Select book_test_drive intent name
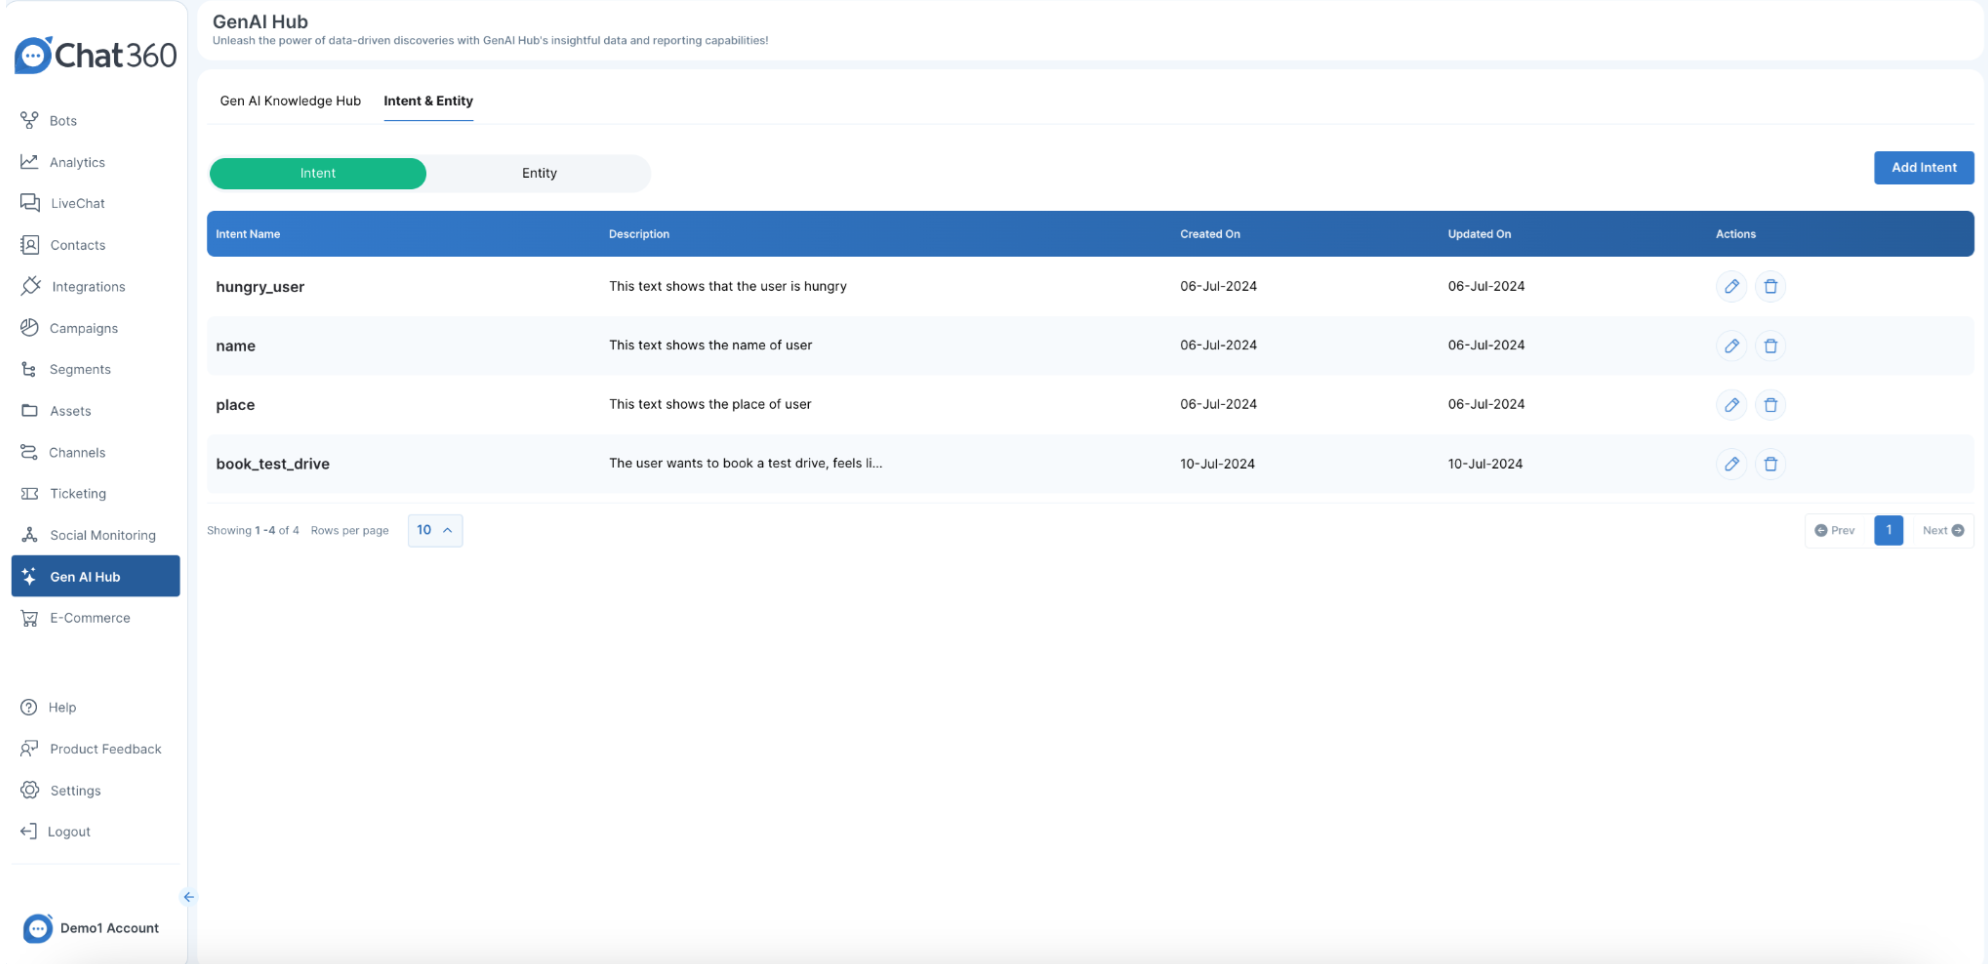This screenshot has height=964, width=1988. click(x=272, y=464)
